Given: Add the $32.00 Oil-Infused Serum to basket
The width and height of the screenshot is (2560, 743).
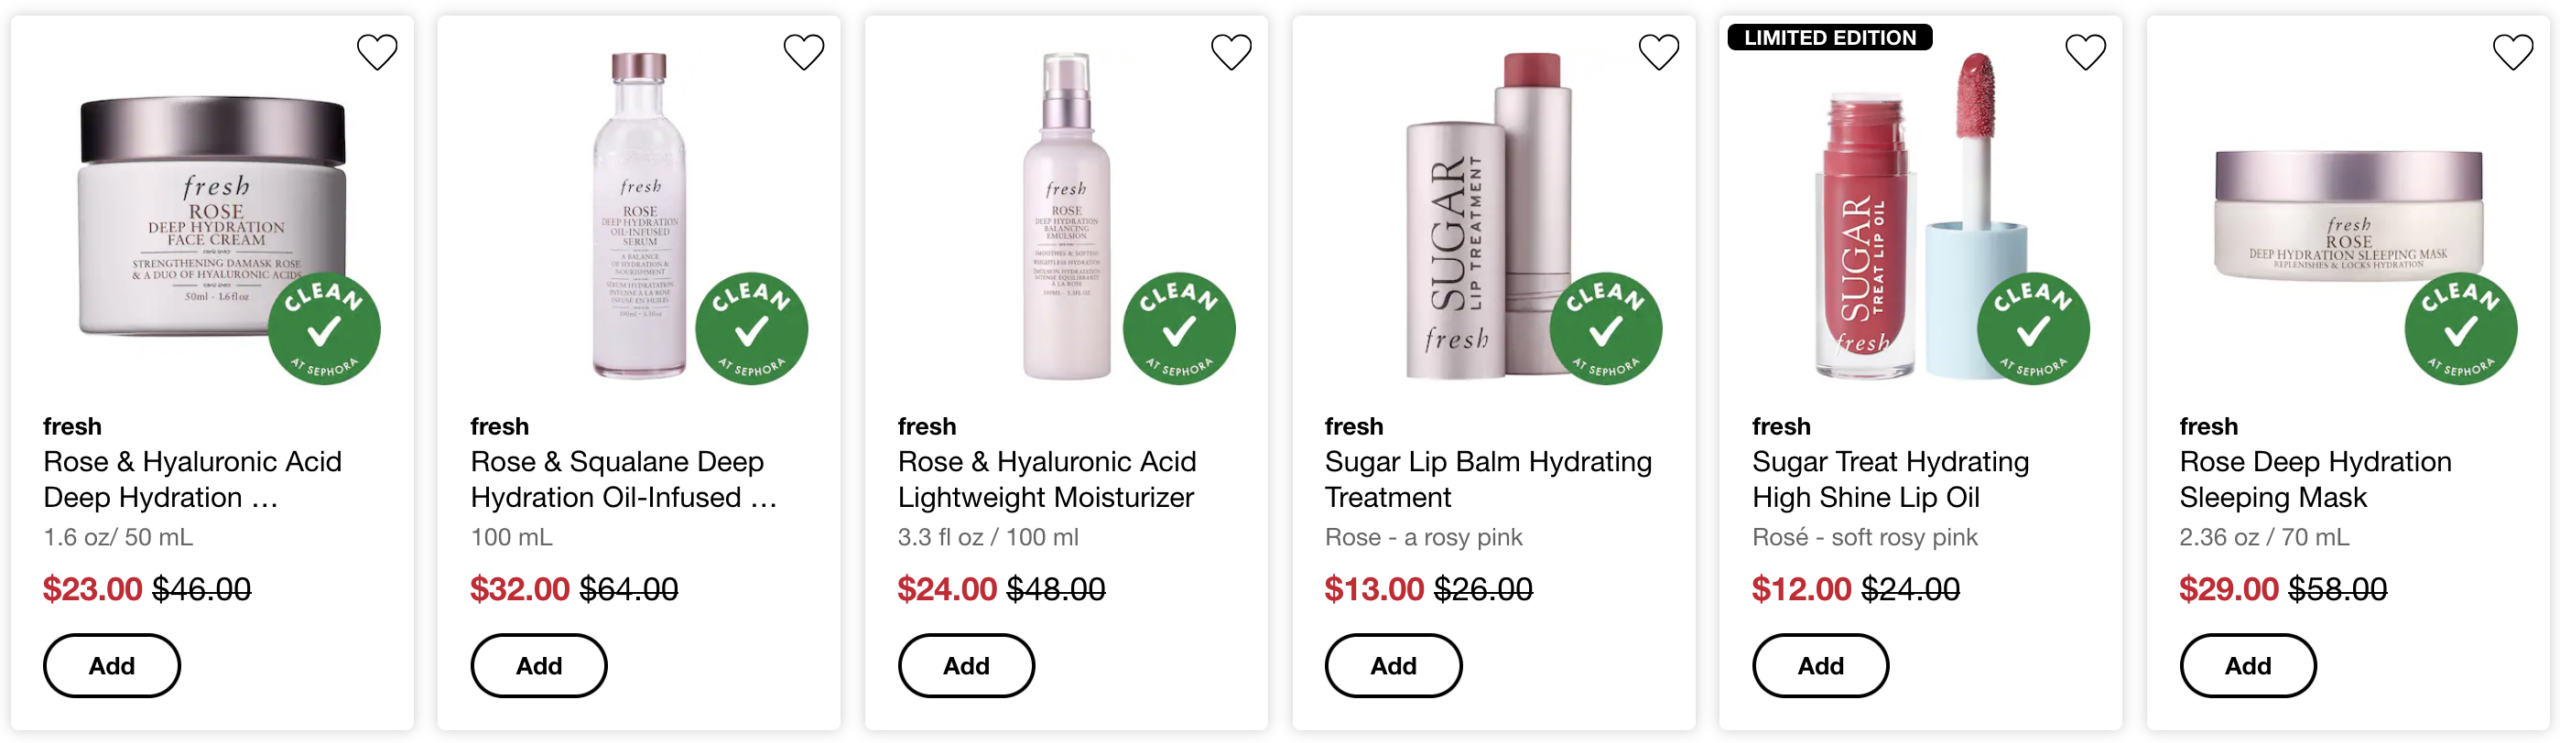Looking at the screenshot, I should (x=539, y=666).
